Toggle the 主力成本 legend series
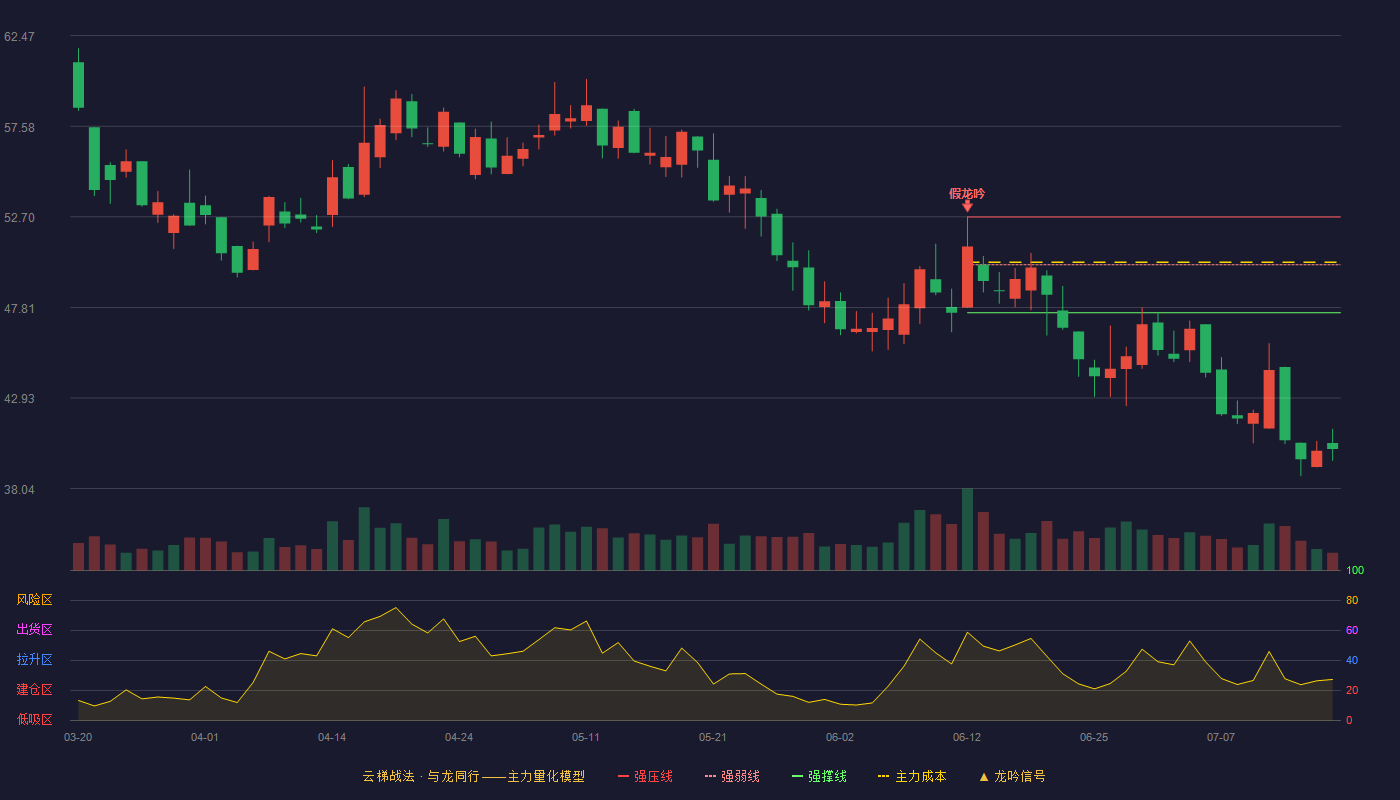This screenshot has height=800, width=1400. tap(912, 776)
